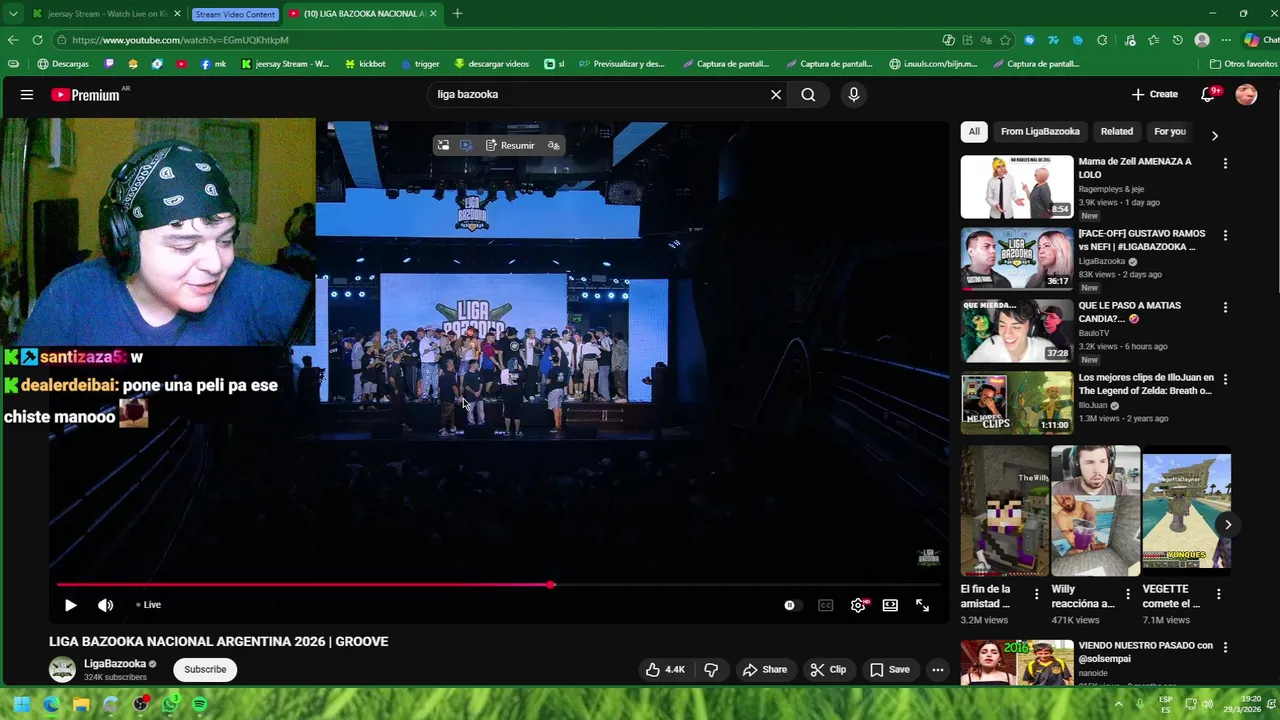The height and width of the screenshot is (720, 1280).
Task: Close the LIGA BAZOOKA NACIONAL tab
Action: click(x=433, y=13)
